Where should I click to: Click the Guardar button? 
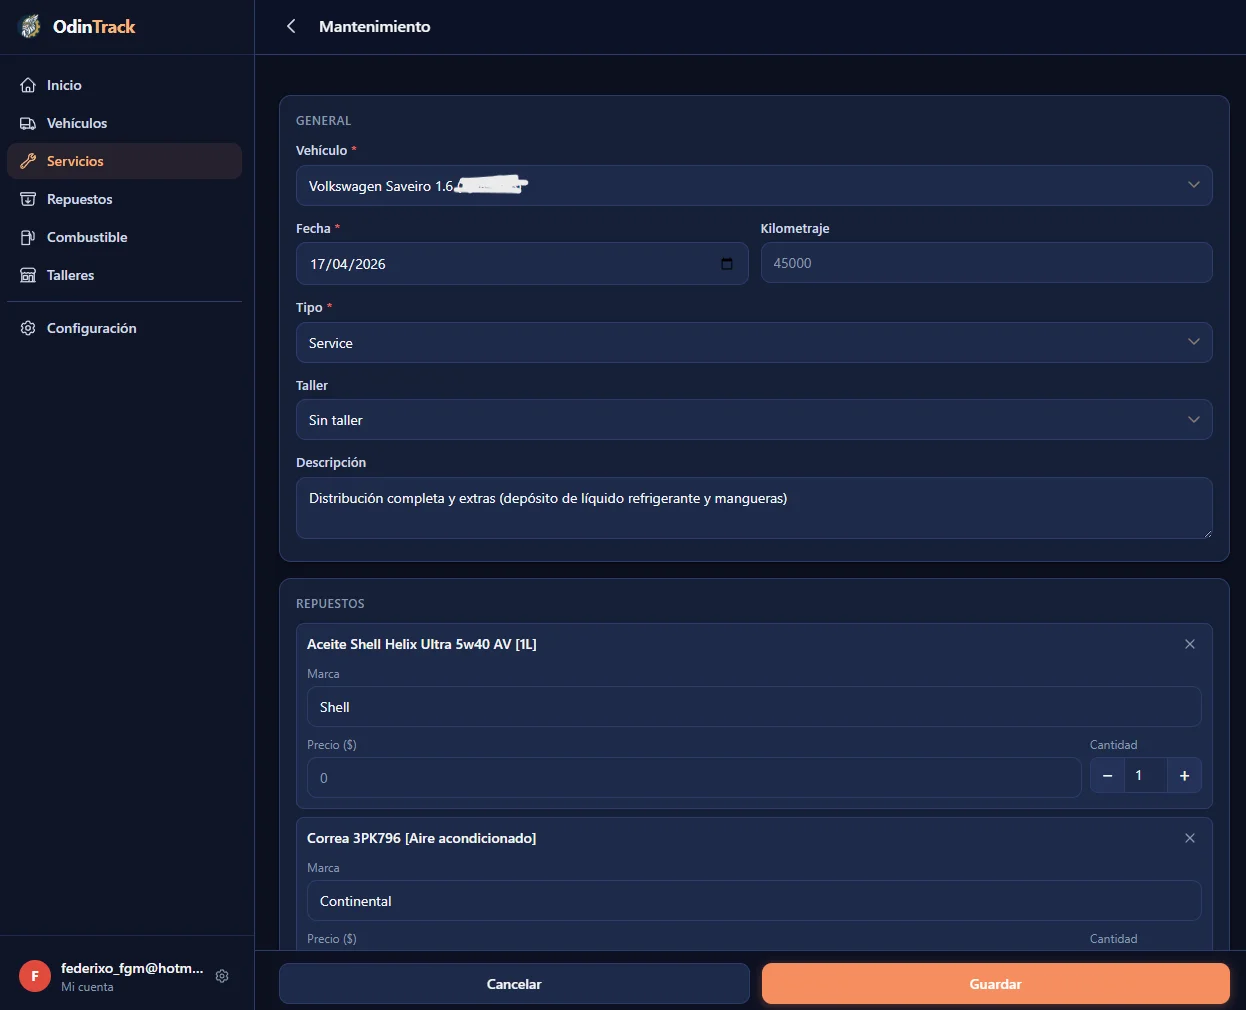point(995,984)
